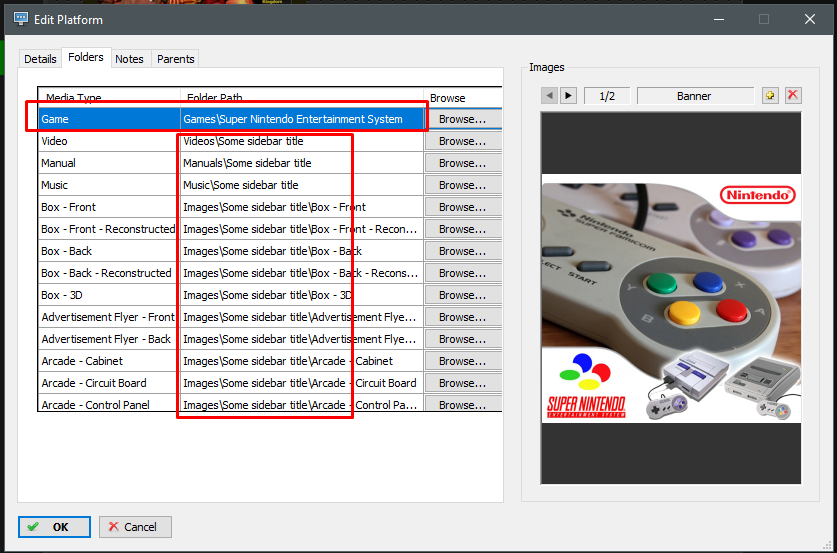Select the Box - Back media type cell
Screen dimensions: 837x553
(109, 251)
